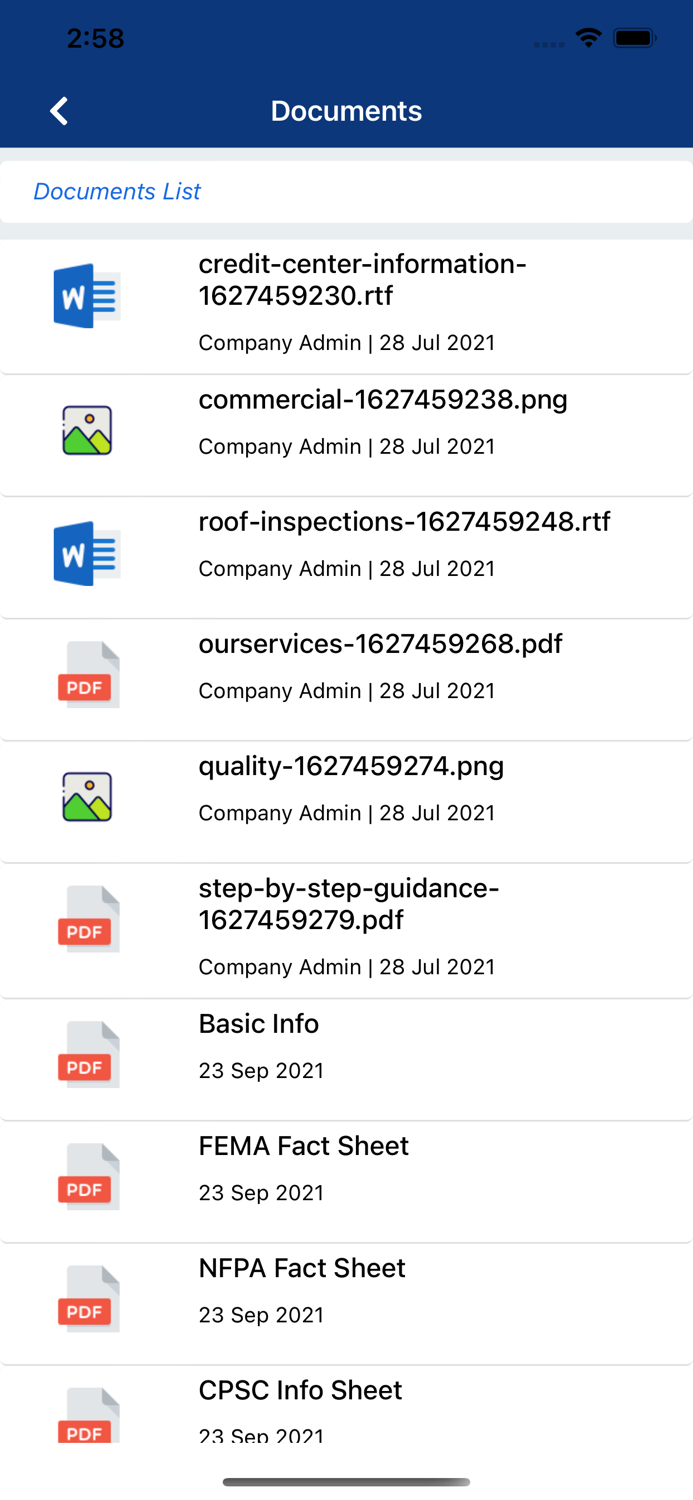Tap image icon beside commercial-1627459238.png
Screen dimensions: 693x1500
(x=87, y=430)
